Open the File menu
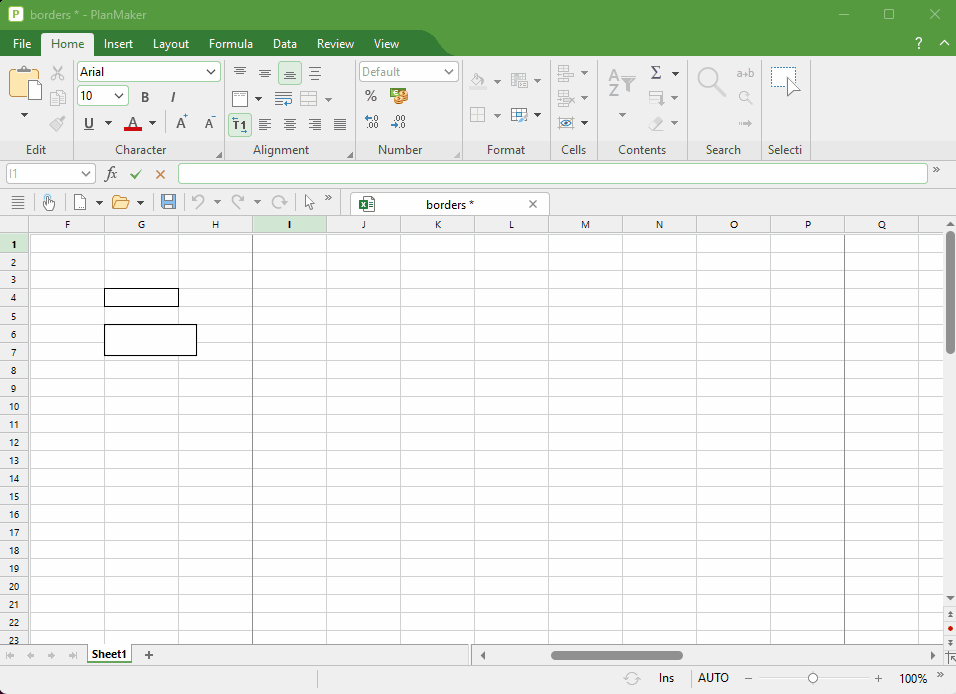The width and height of the screenshot is (956, 694). coord(22,44)
